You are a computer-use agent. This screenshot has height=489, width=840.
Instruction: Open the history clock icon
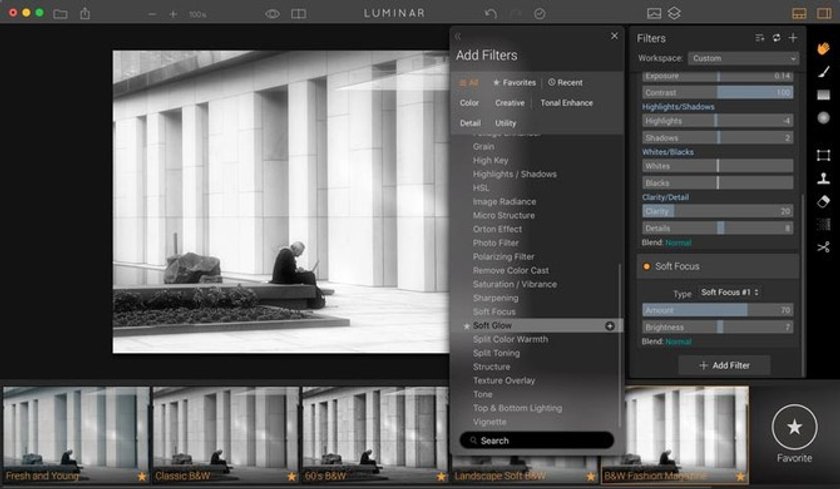(x=539, y=14)
